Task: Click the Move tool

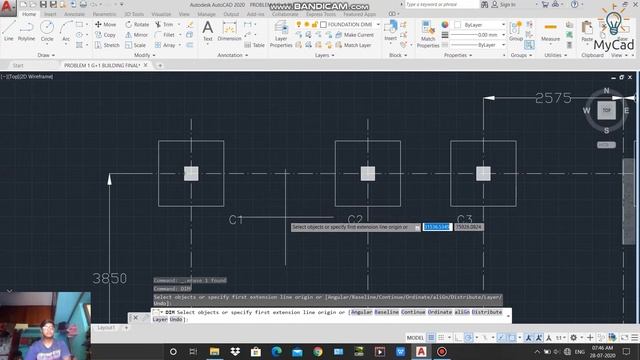Action: pos(105,24)
